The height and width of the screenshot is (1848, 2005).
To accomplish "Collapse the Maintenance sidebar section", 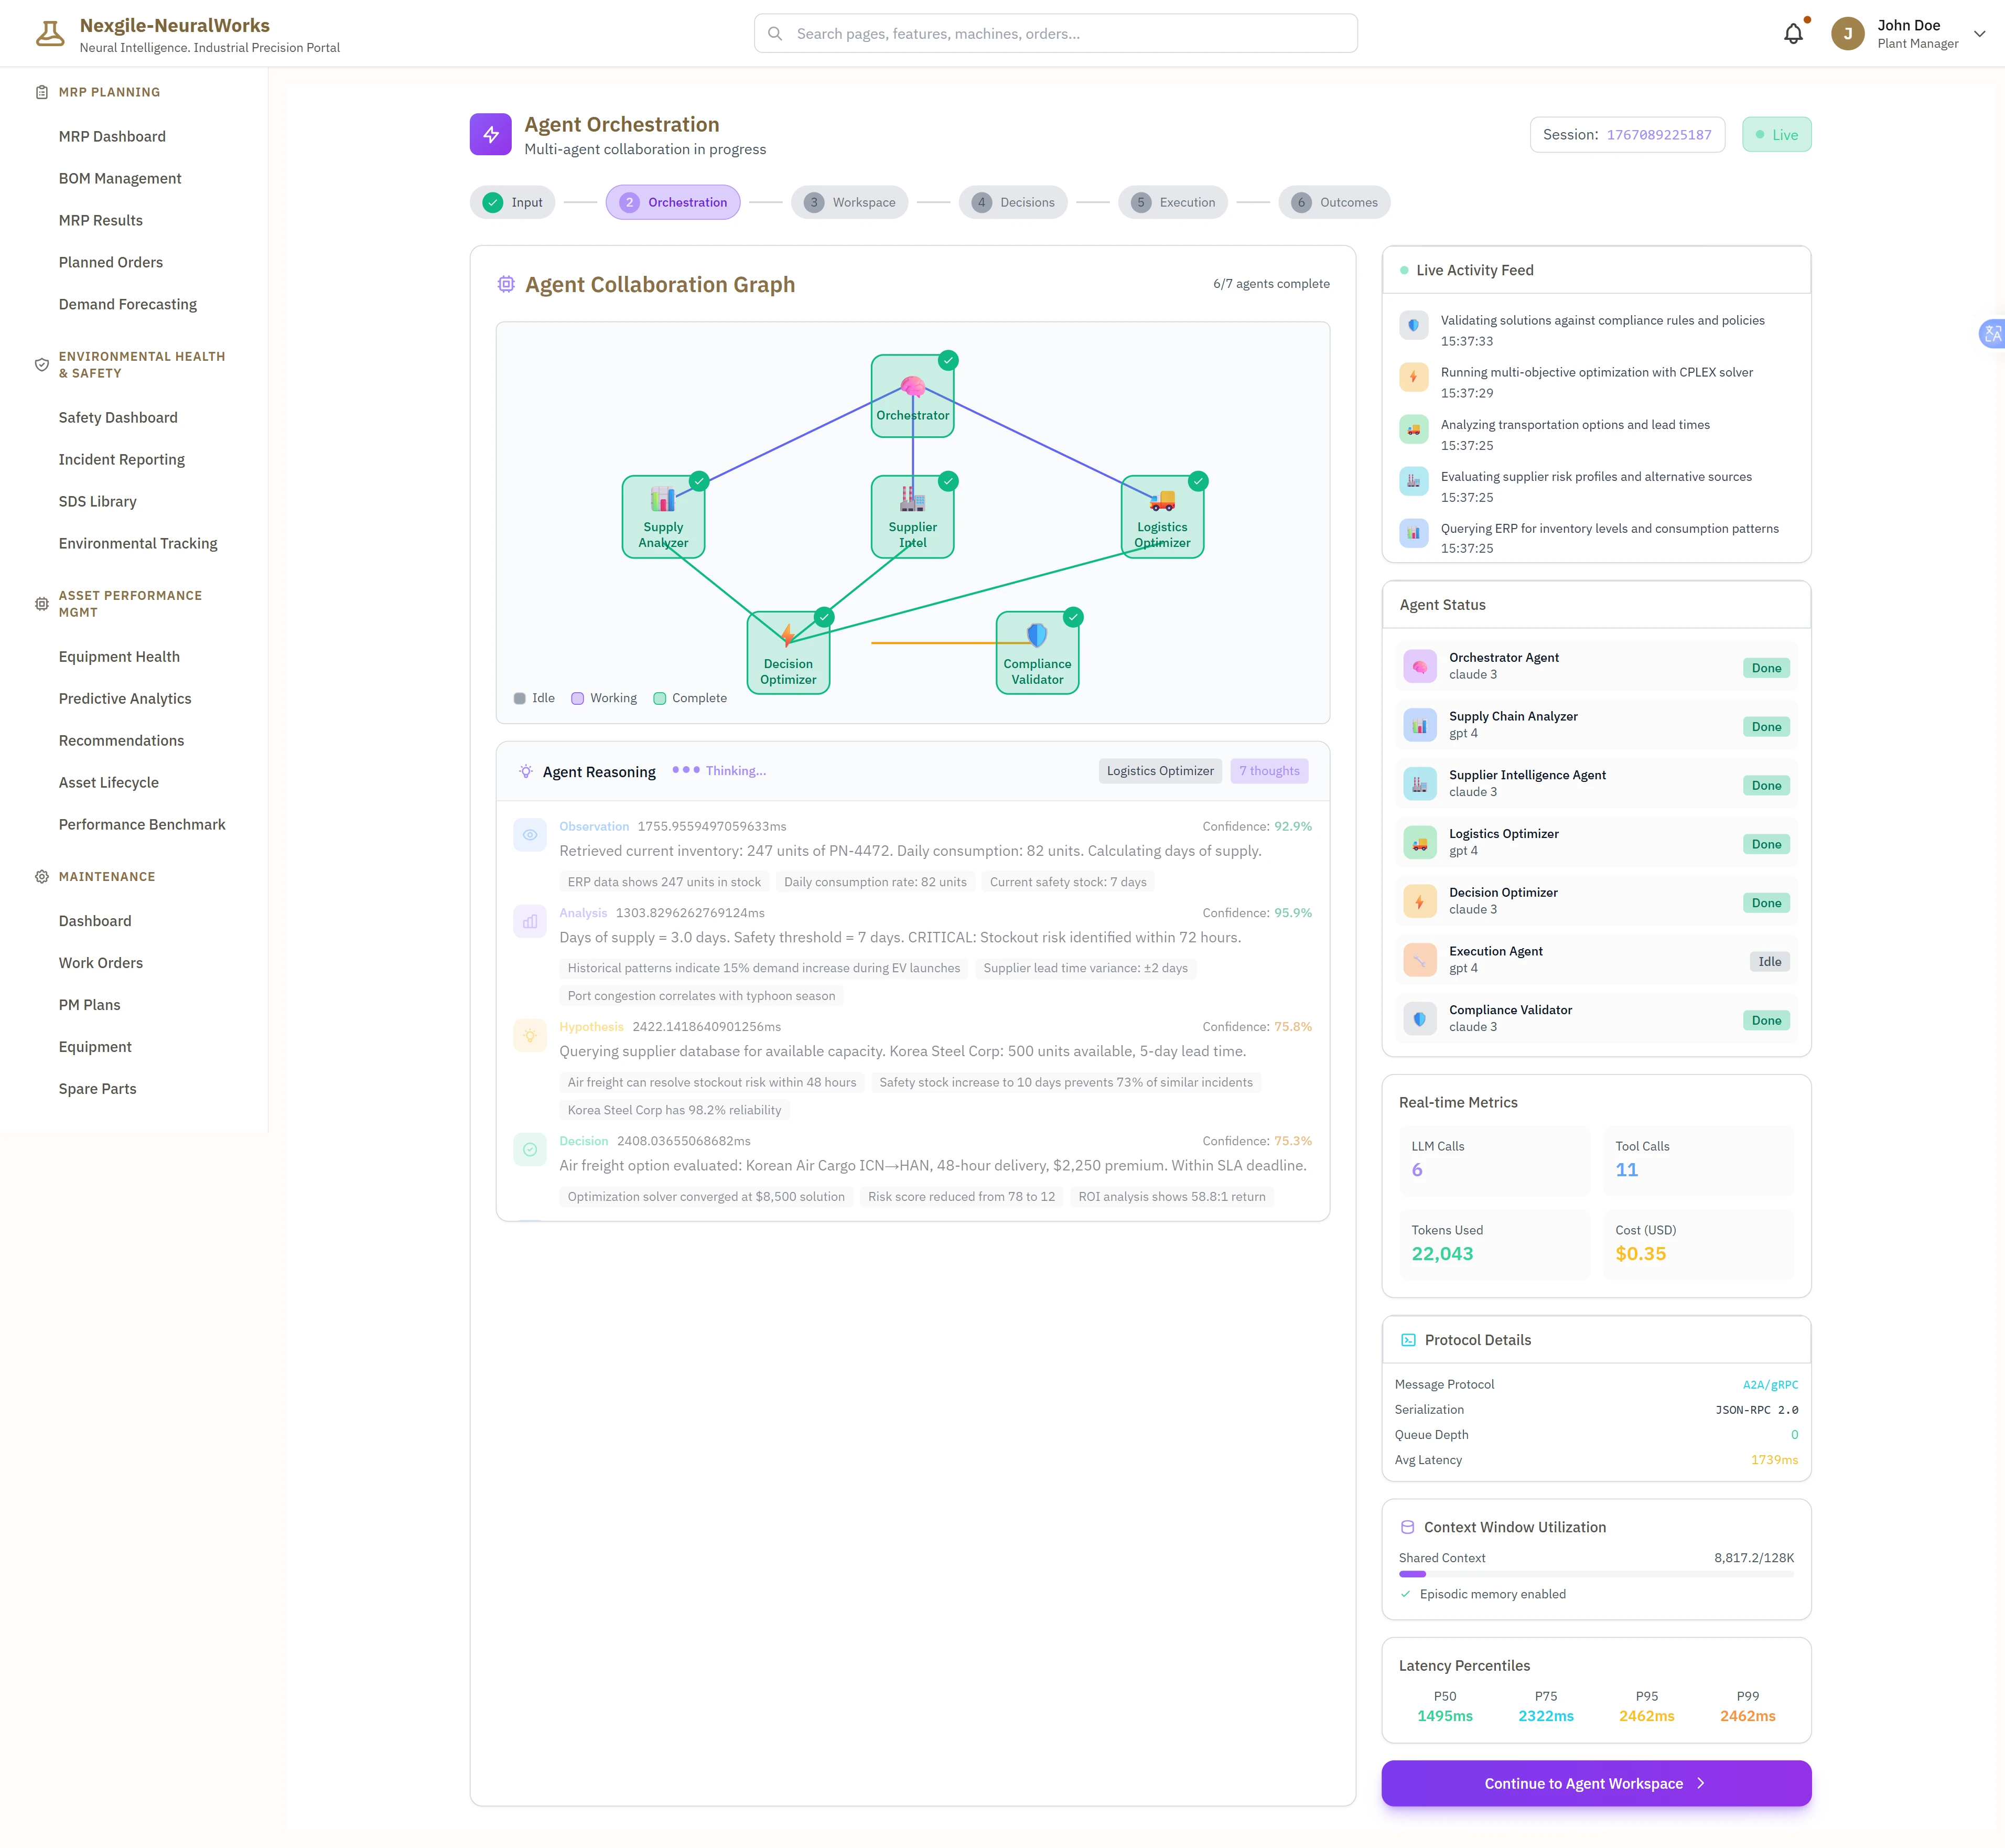I will [107, 877].
